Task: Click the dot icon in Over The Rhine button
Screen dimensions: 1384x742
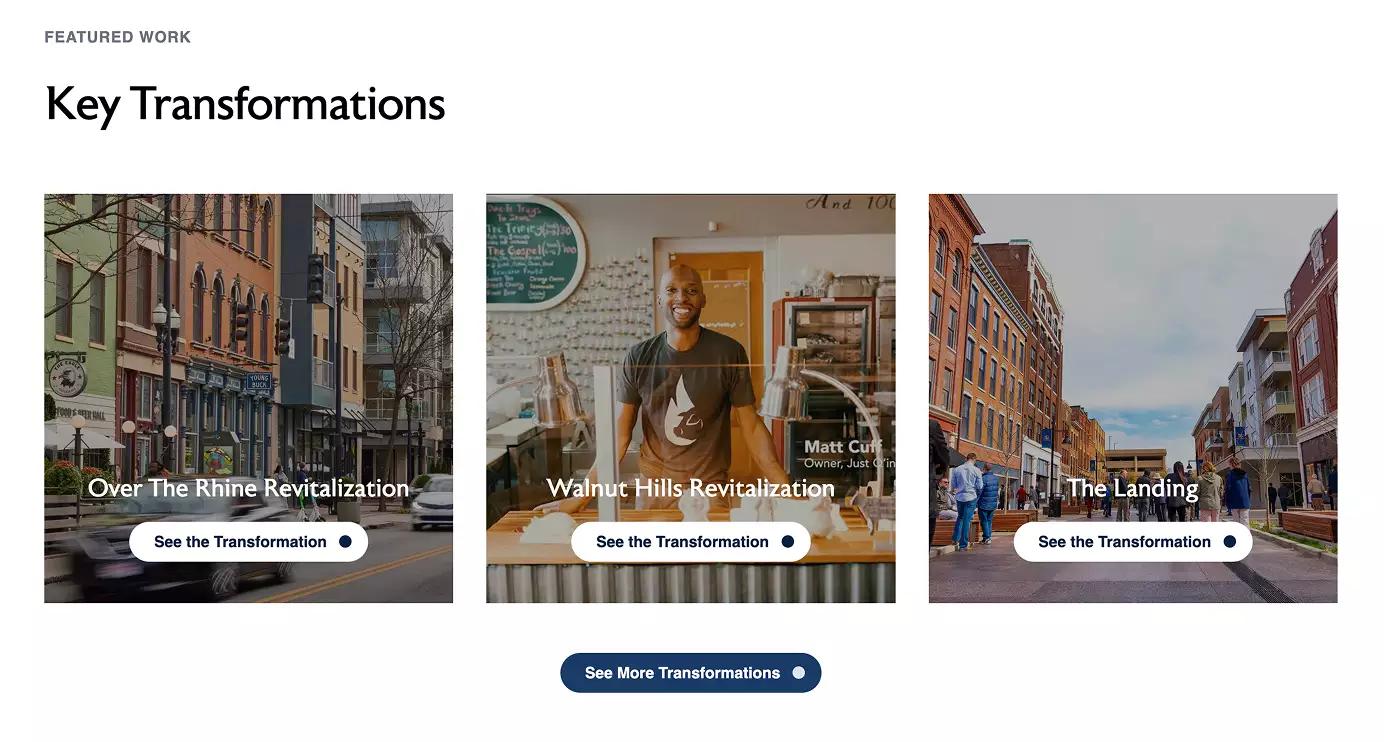Action: click(345, 542)
